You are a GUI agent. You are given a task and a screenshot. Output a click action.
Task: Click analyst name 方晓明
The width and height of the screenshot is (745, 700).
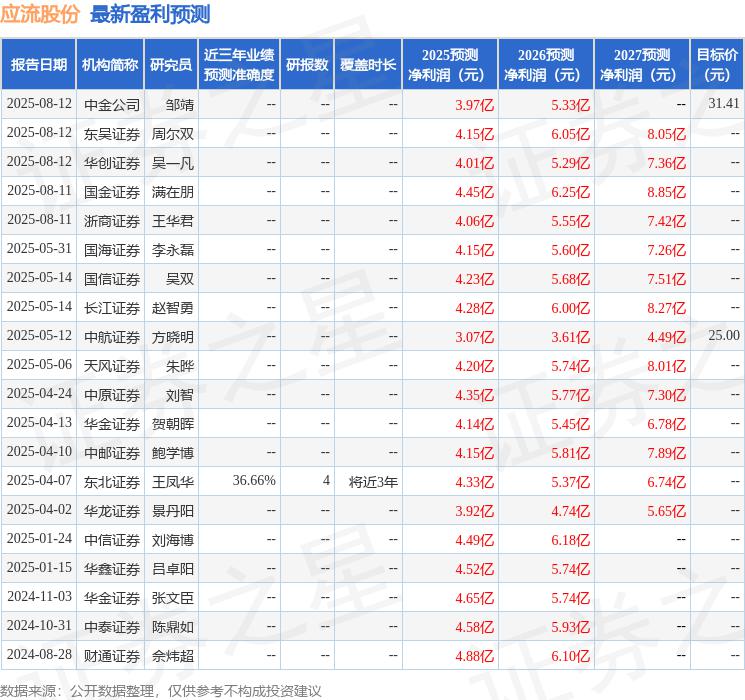(x=172, y=337)
